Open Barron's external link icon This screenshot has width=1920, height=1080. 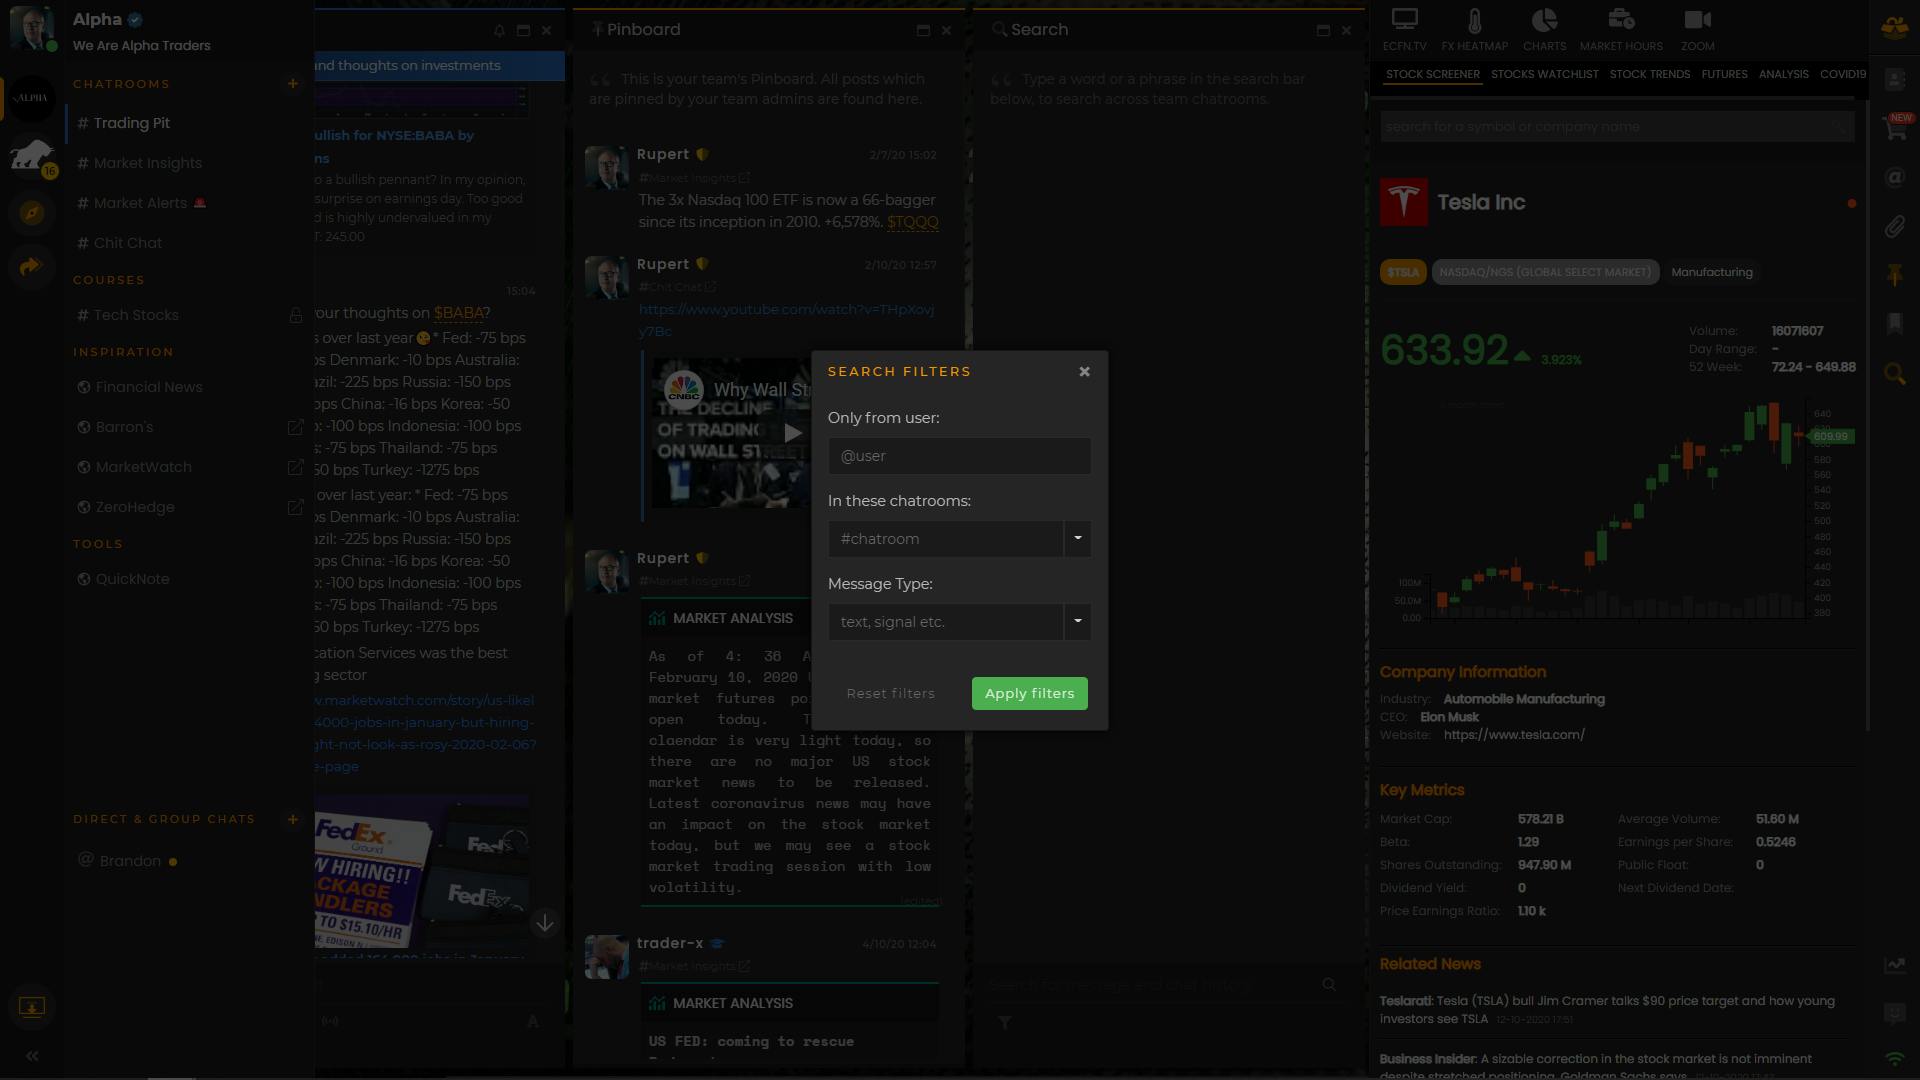click(x=295, y=427)
